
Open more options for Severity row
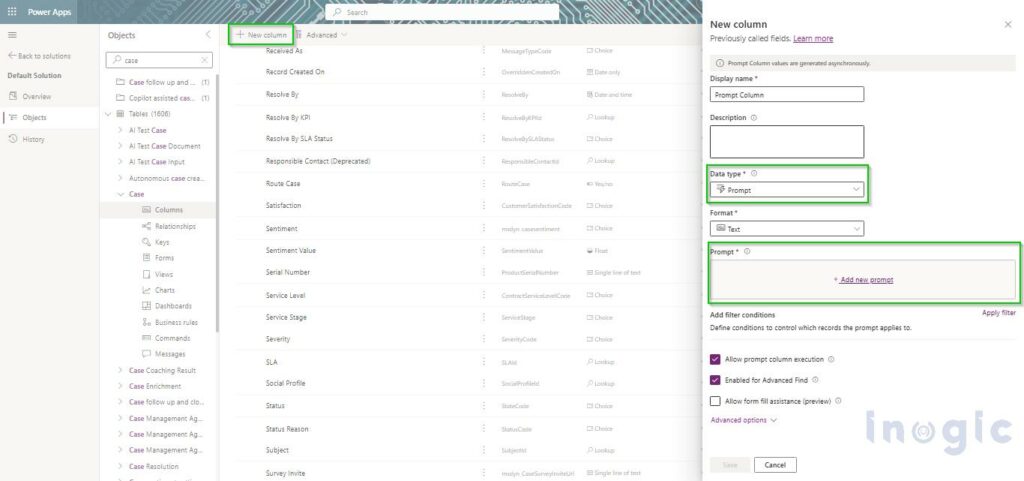pos(483,339)
